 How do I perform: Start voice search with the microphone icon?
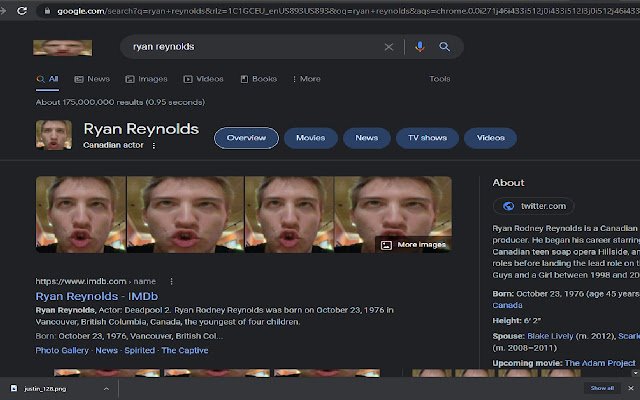point(420,47)
